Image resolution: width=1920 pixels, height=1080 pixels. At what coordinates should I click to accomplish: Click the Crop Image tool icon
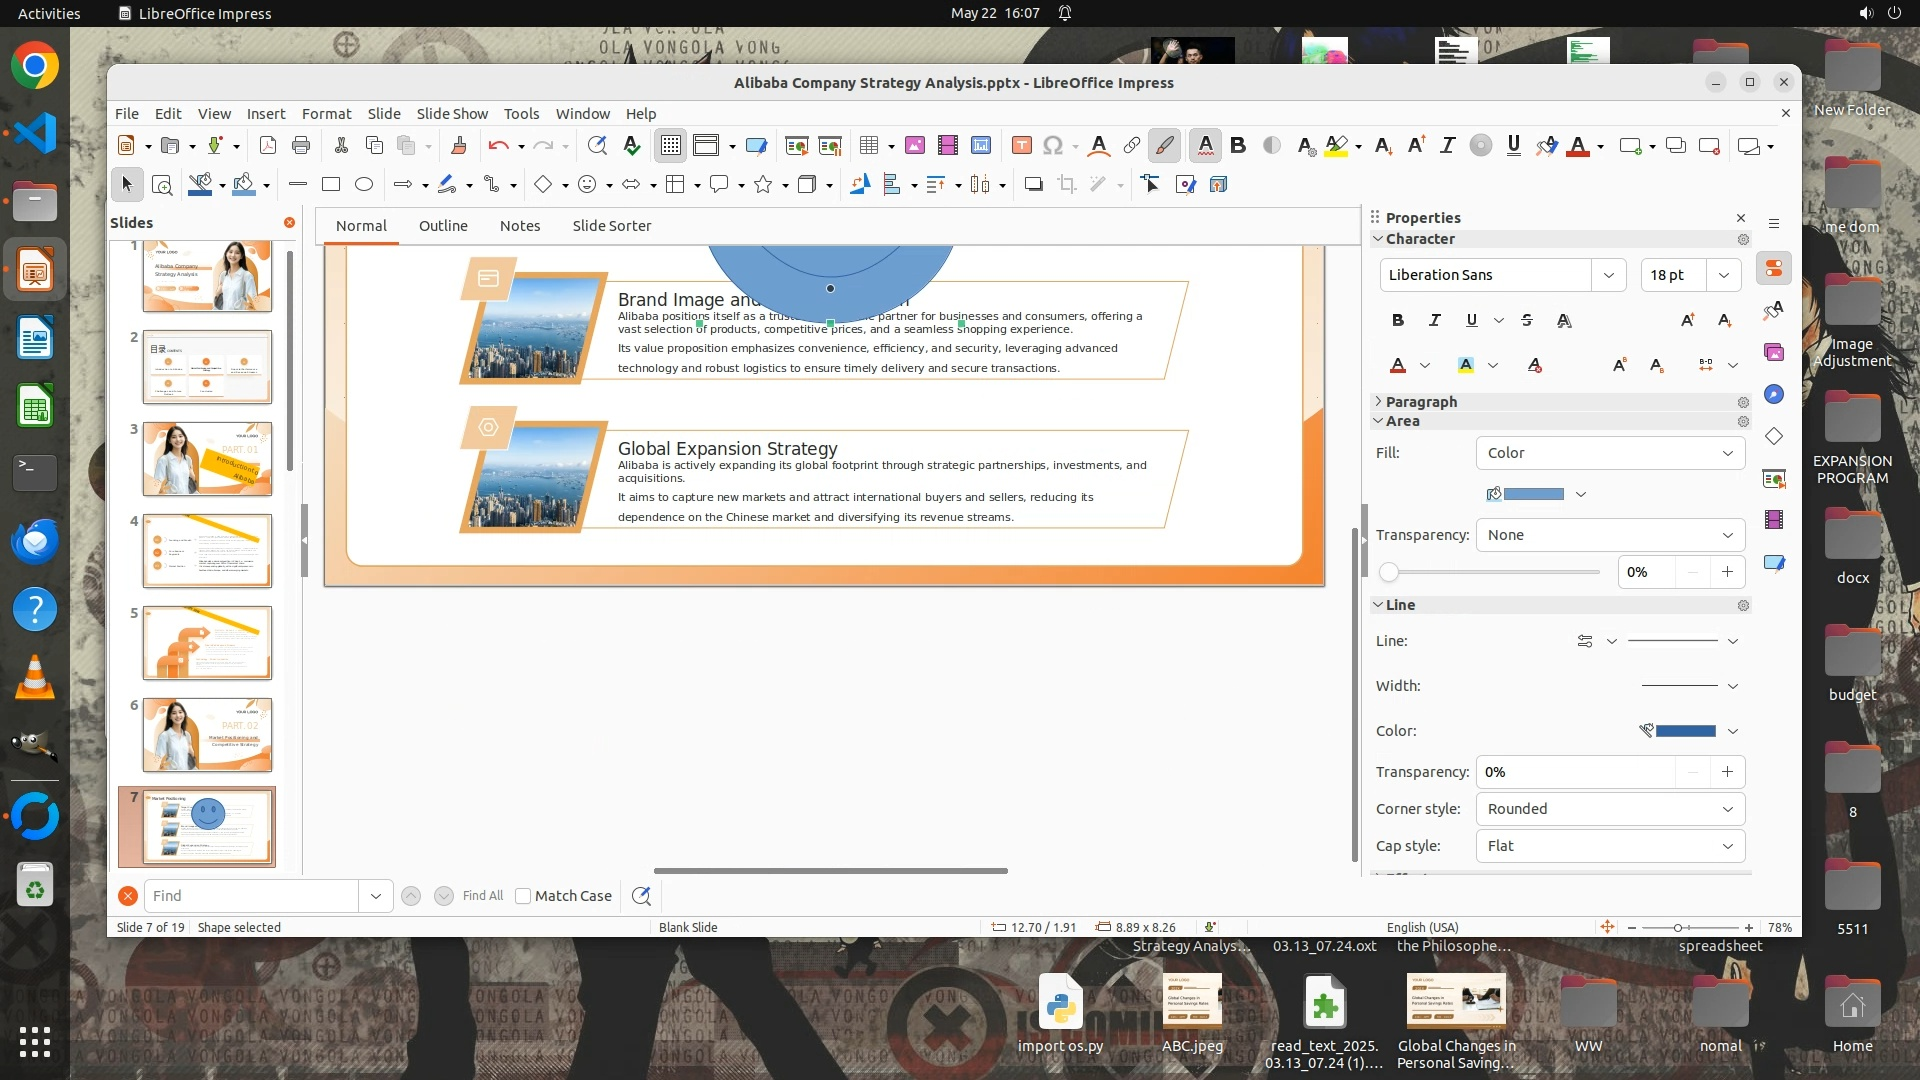pos(1067,184)
